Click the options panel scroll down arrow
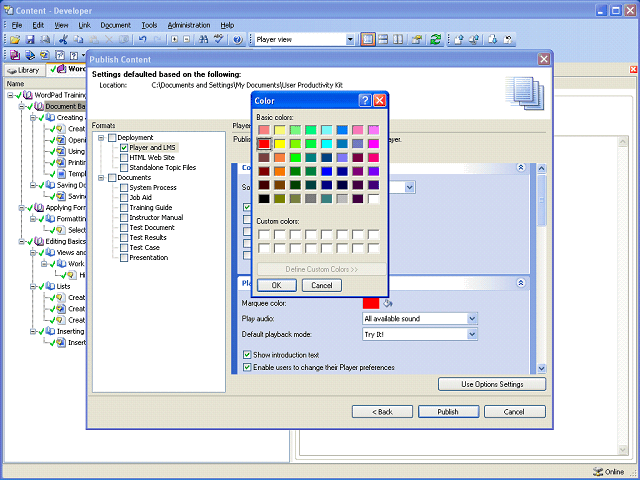This screenshot has height=480, width=640. tap(542, 368)
